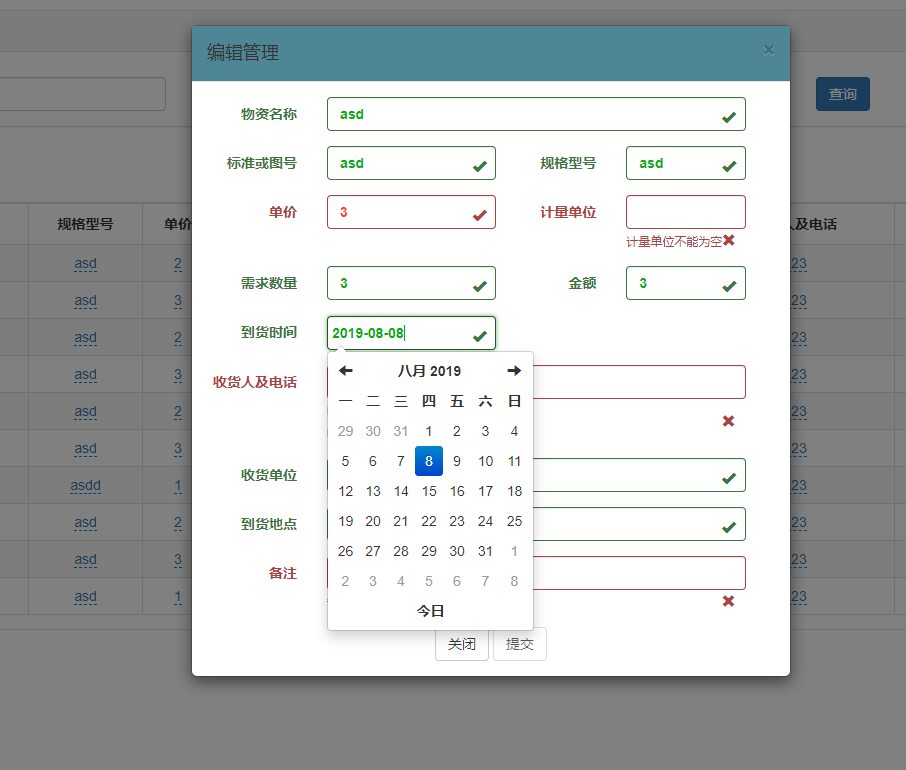Image resolution: width=906 pixels, height=770 pixels.
Task: Click inside the empty 计量单位 input field
Action: 685,212
